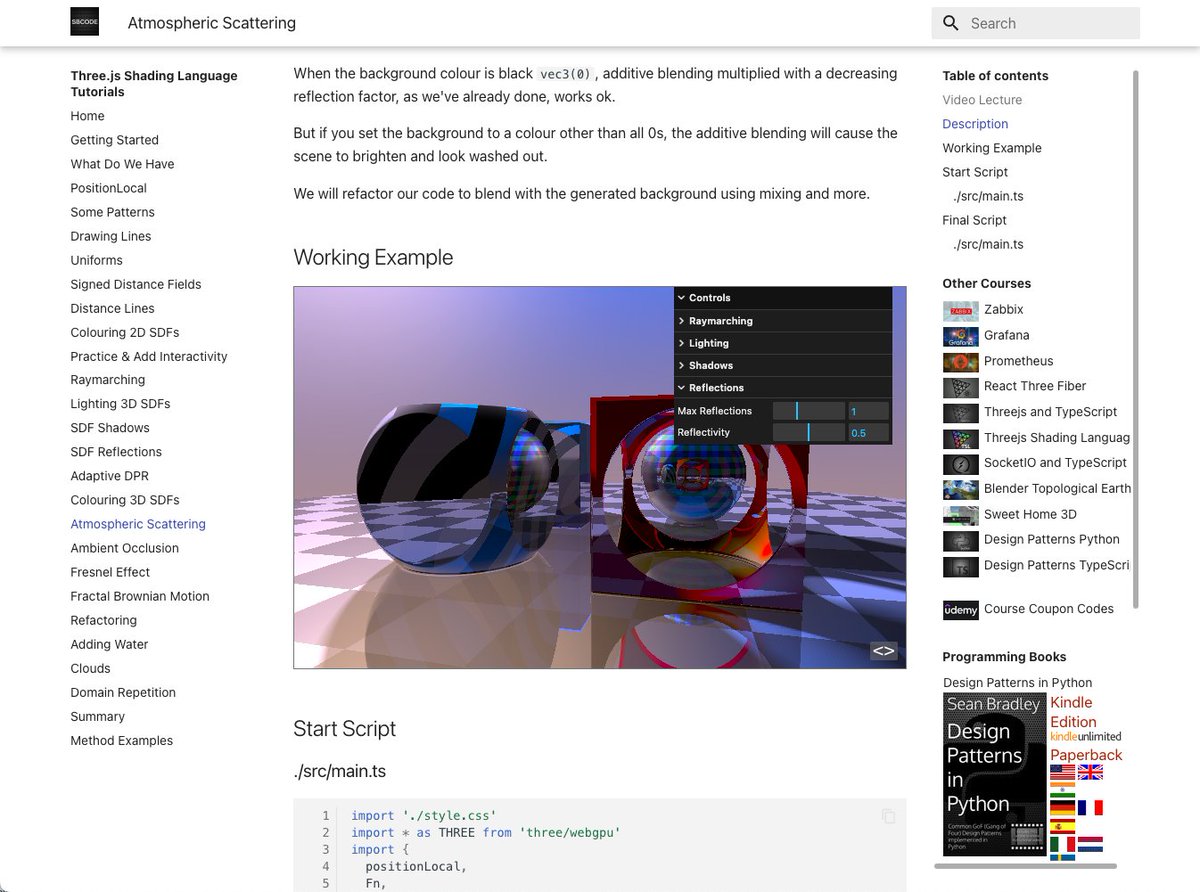This screenshot has height=892, width=1200.
Task: Click the search magnifier icon
Action: (949, 22)
